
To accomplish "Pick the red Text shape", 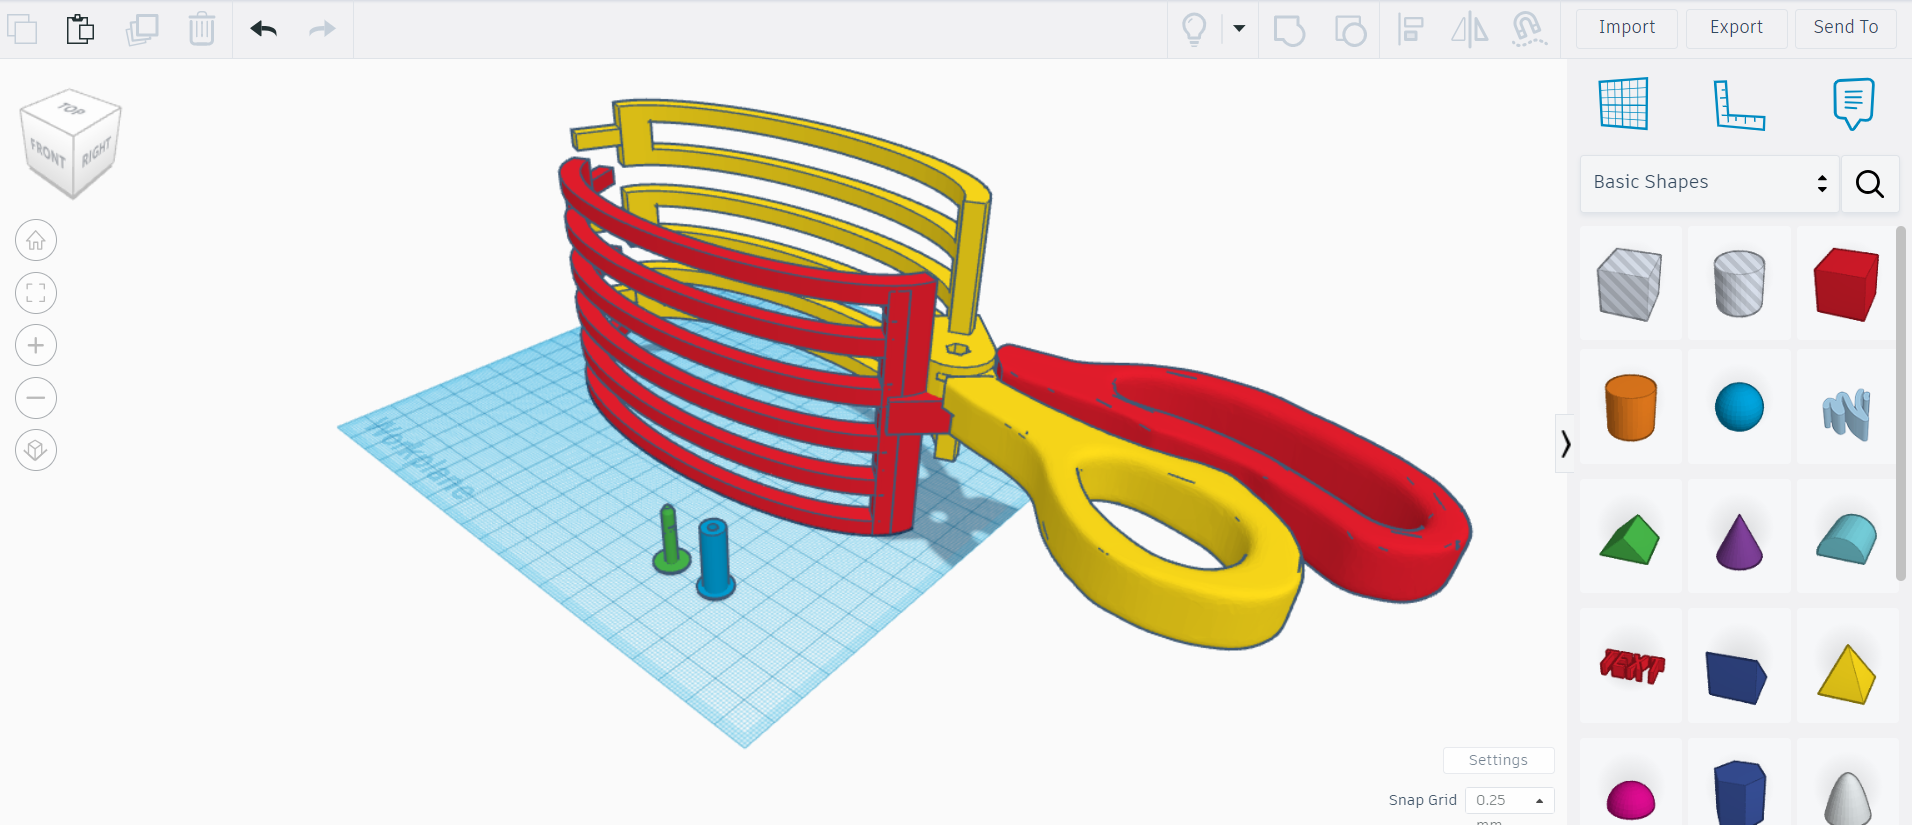I will pos(1631,665).
